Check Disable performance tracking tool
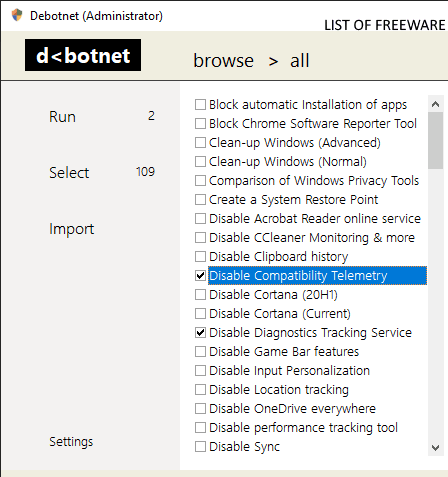The image size is (448, 477). pos(200,427)
